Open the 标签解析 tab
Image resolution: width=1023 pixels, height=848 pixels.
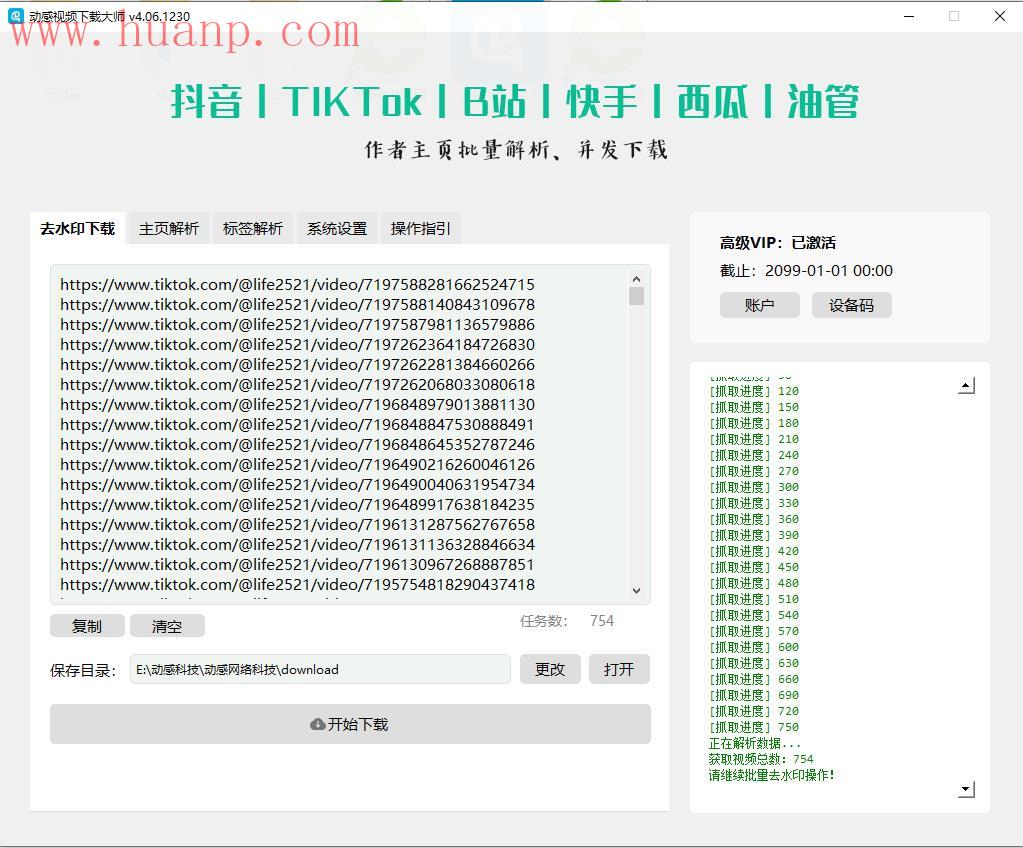(x=252, y=228)
